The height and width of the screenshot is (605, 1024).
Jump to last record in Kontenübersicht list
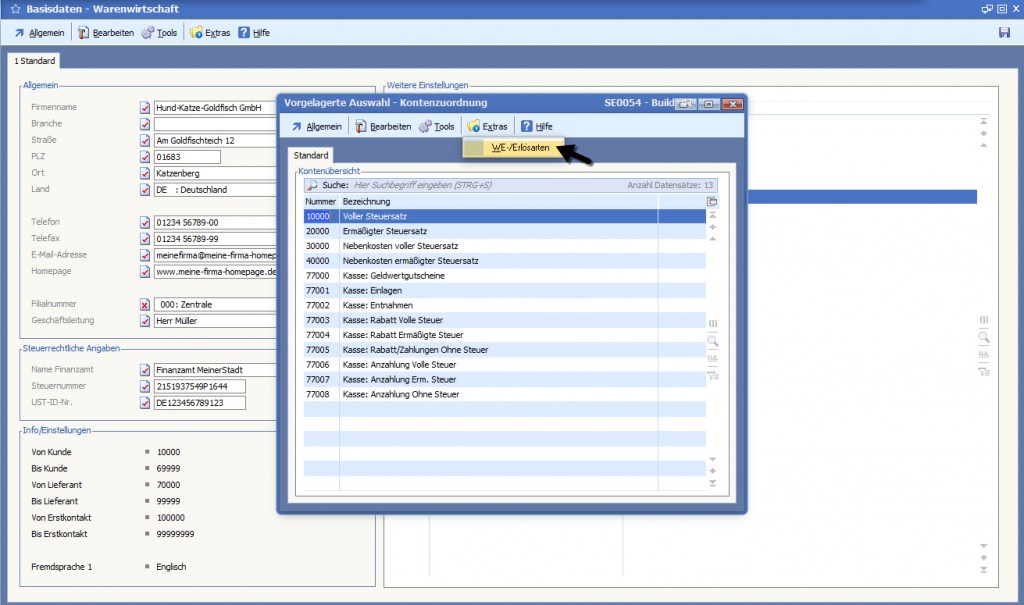click(713, 484)
